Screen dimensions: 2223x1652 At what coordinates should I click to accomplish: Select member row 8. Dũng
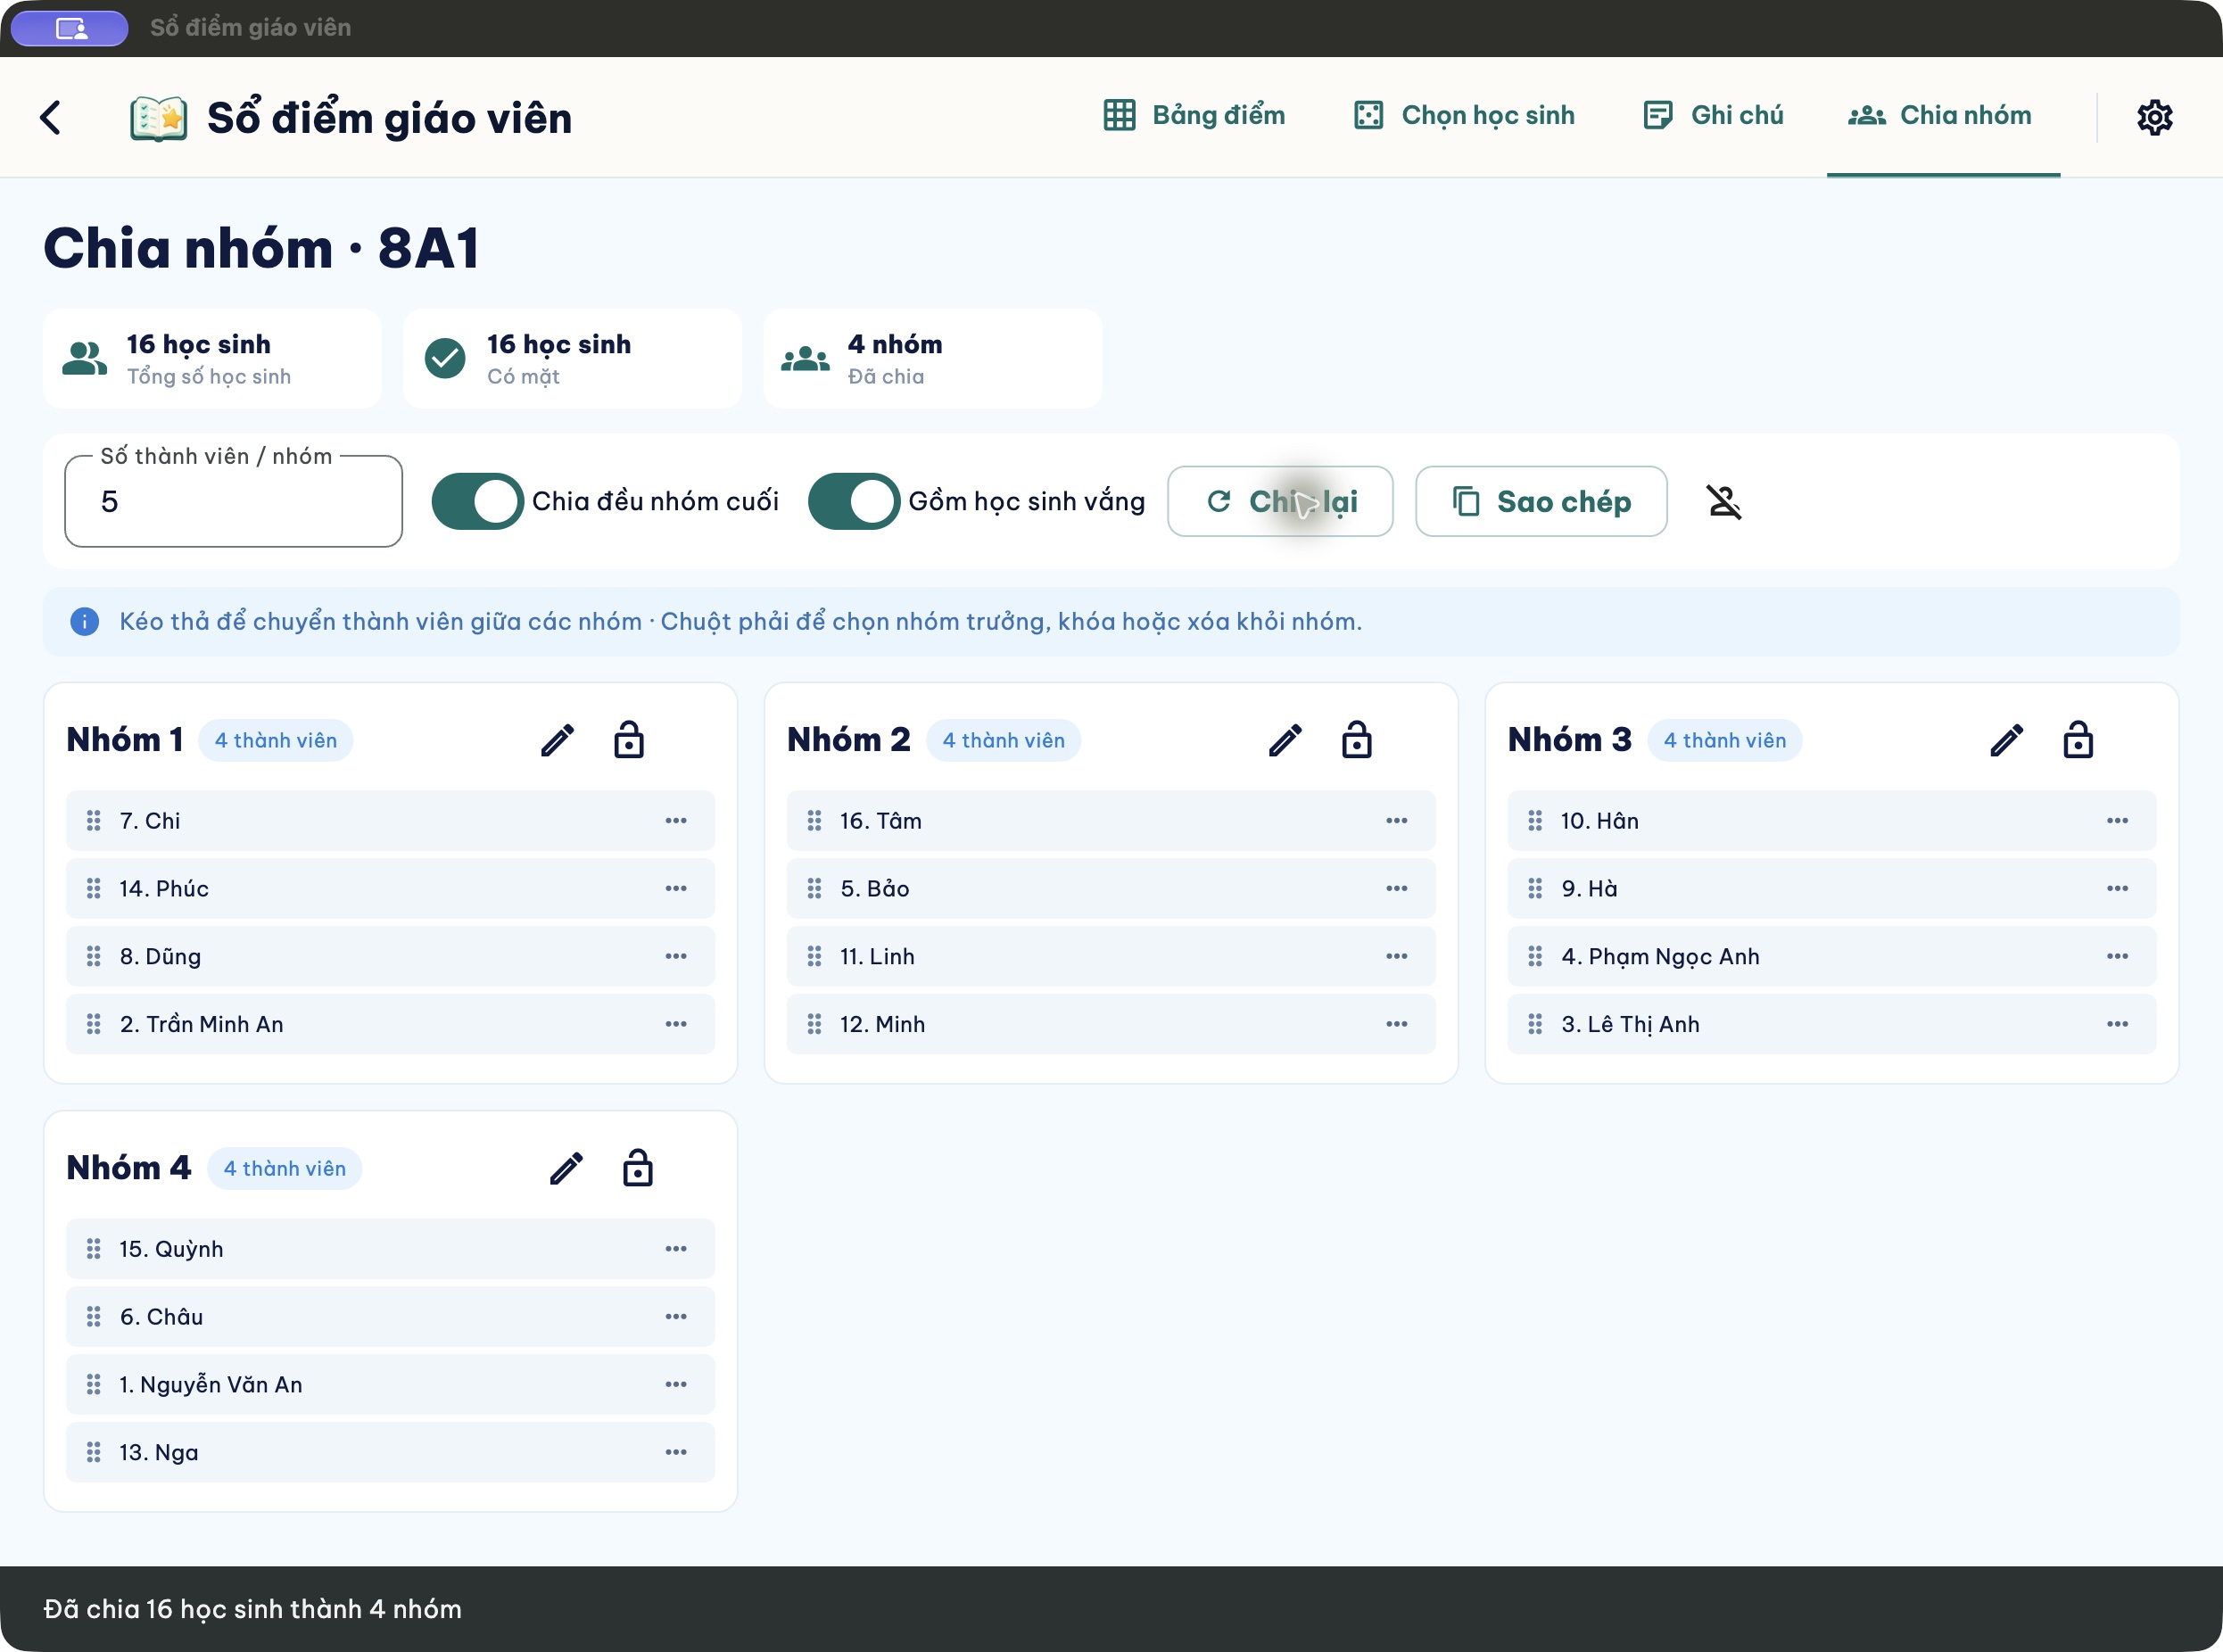coord(390,956)
